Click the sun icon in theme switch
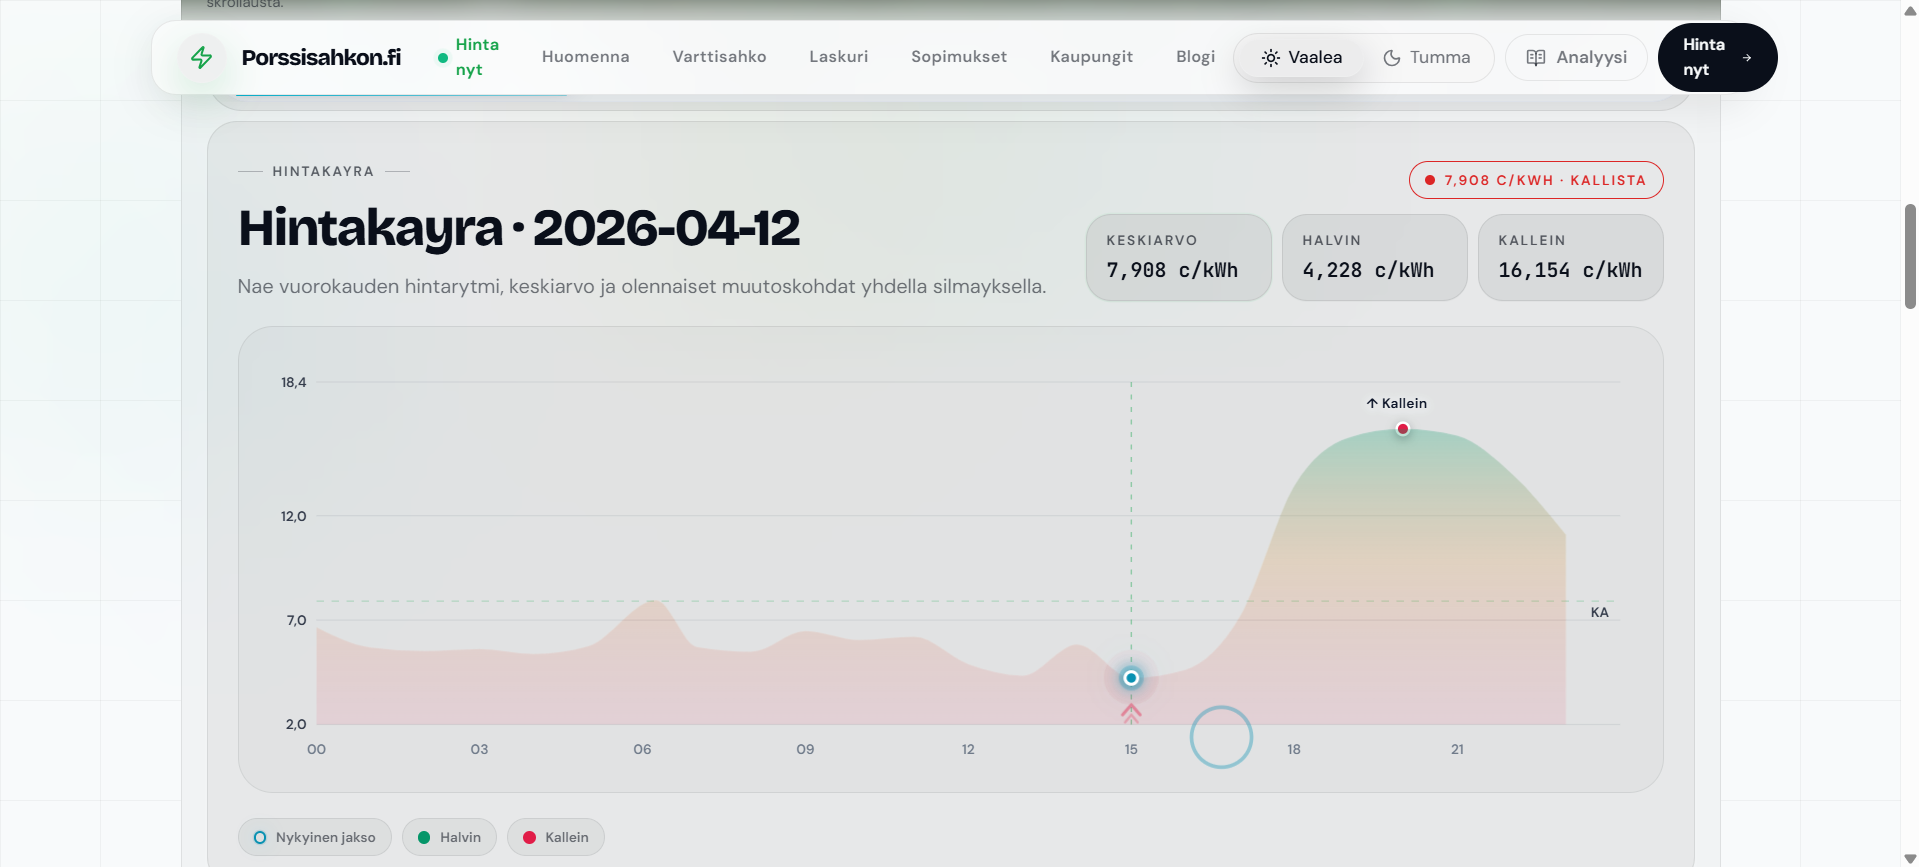The height and width of the screenshot is (867, 1919). tap(1271, 58)
